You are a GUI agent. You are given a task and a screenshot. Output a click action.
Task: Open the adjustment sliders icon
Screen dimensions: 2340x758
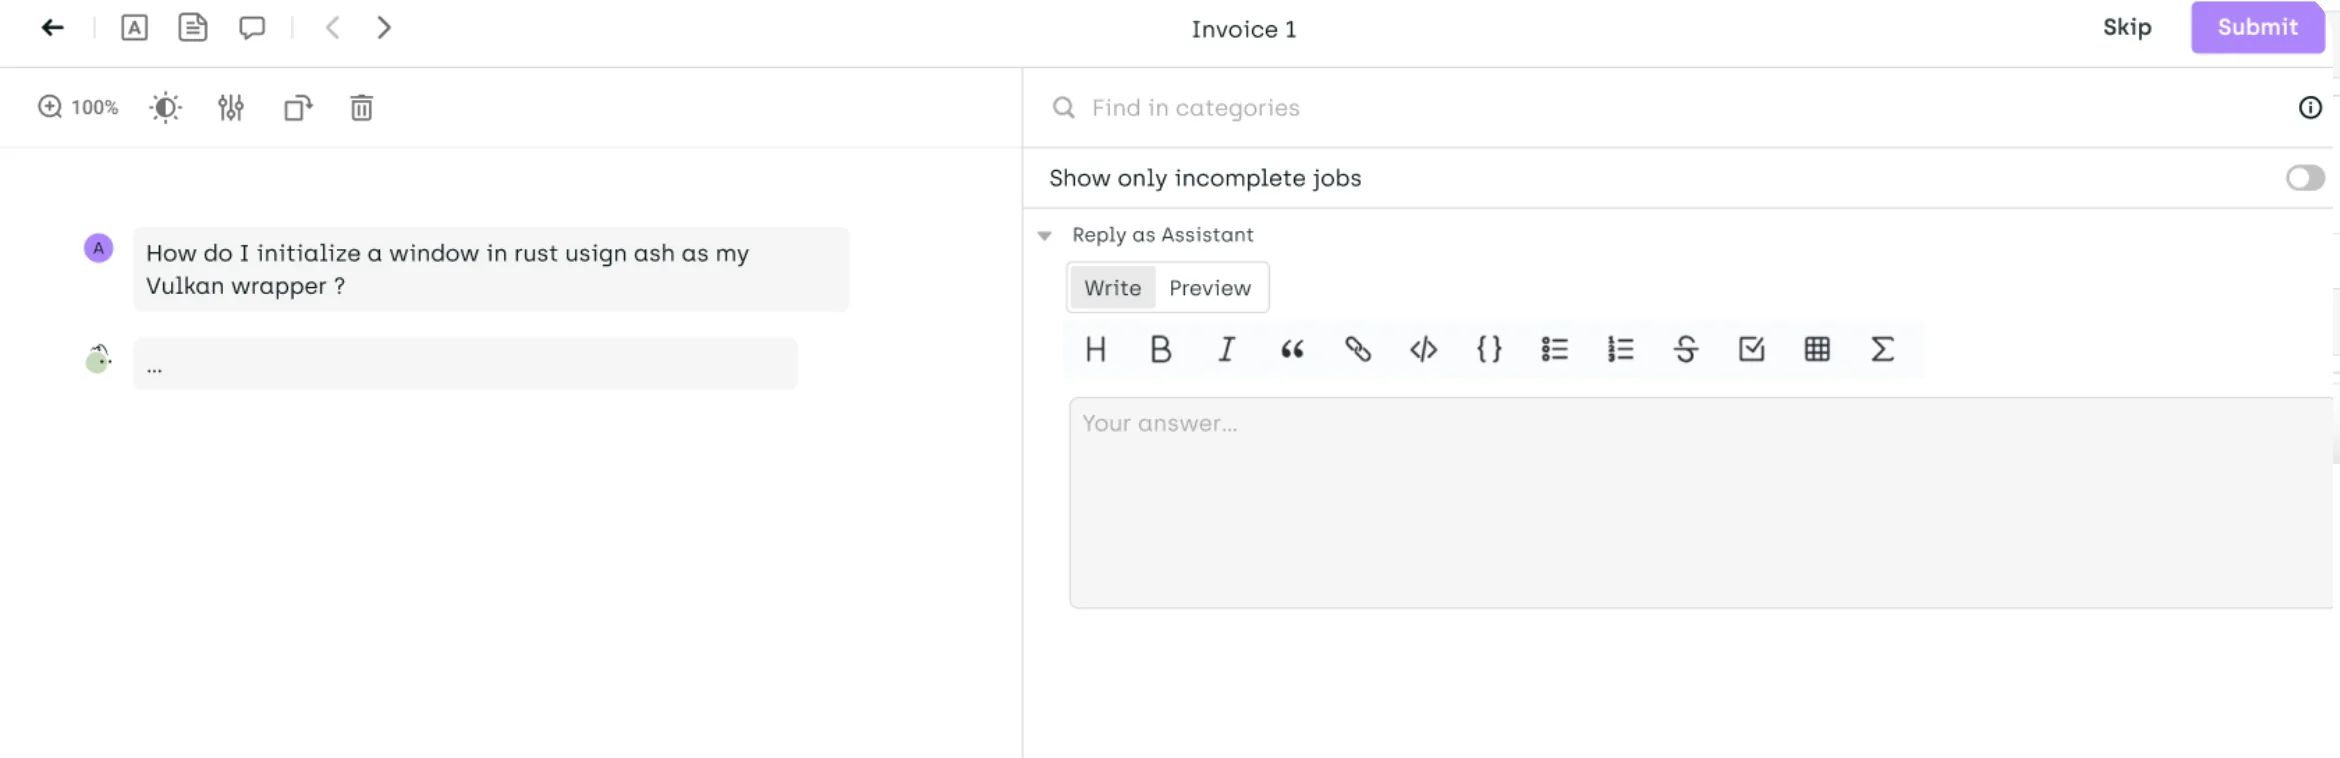pyautogui.click(x=231, y=107)
